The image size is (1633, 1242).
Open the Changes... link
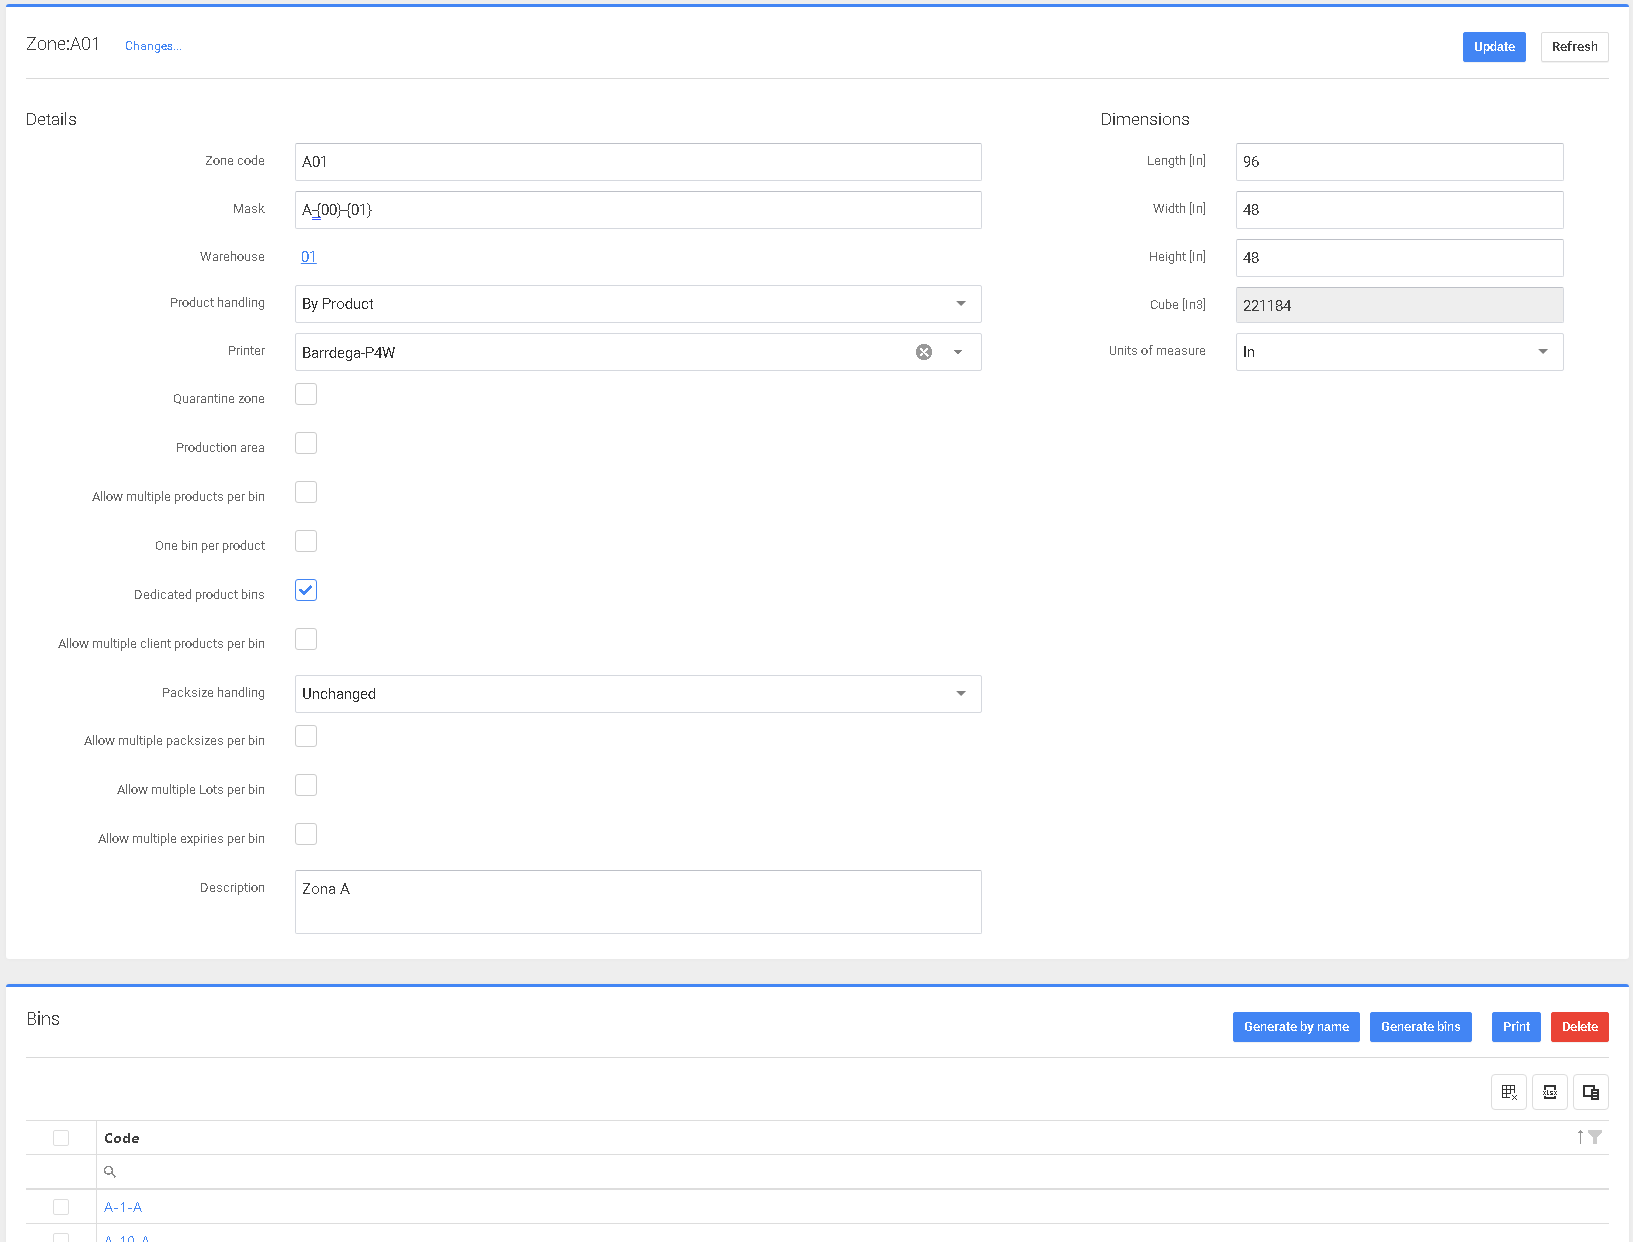(x=152, y=46)
